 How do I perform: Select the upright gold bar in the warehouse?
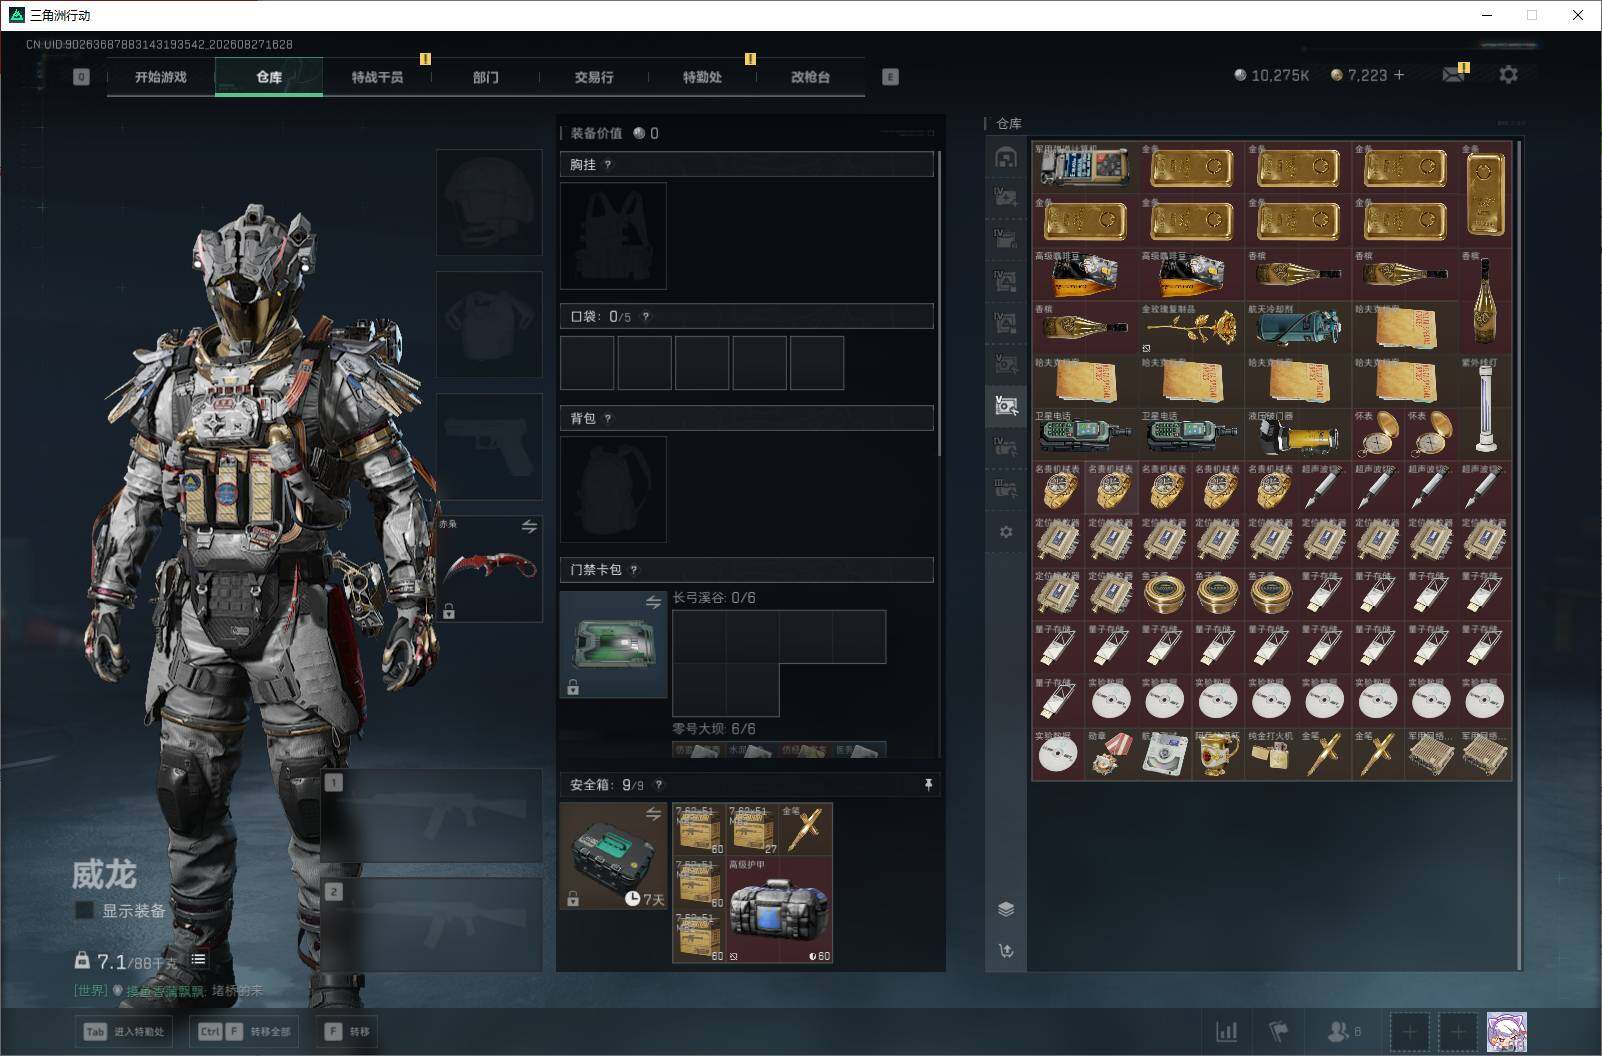click(1485, 194)
